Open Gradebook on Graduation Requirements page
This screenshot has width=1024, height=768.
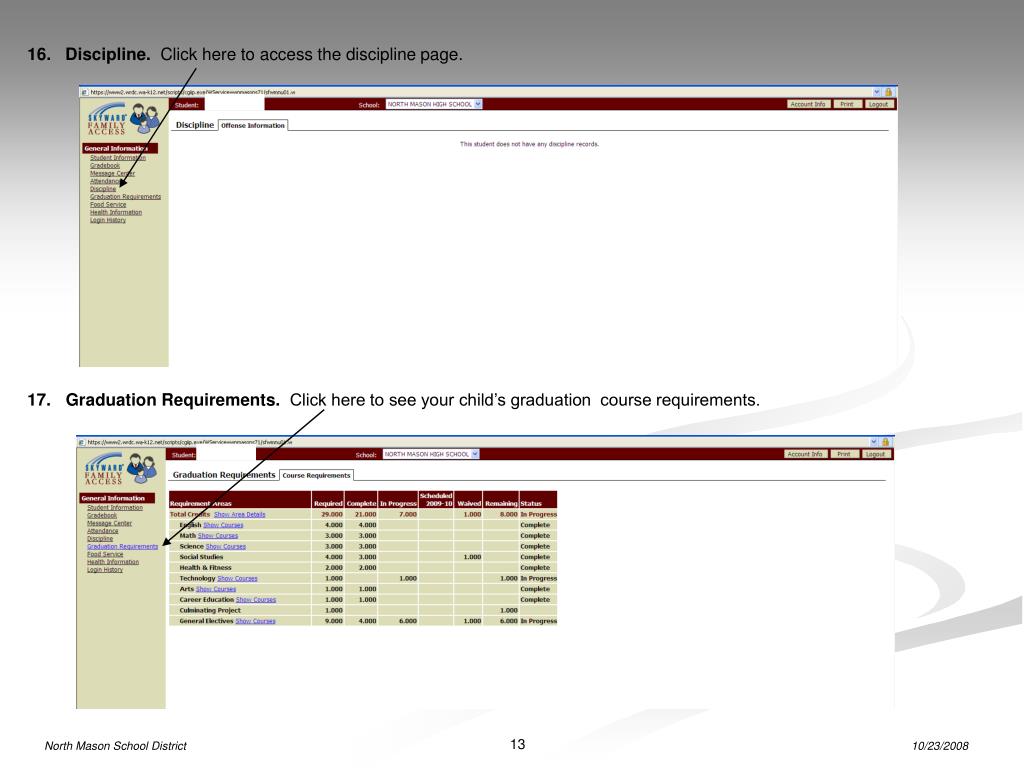(102, 515)
